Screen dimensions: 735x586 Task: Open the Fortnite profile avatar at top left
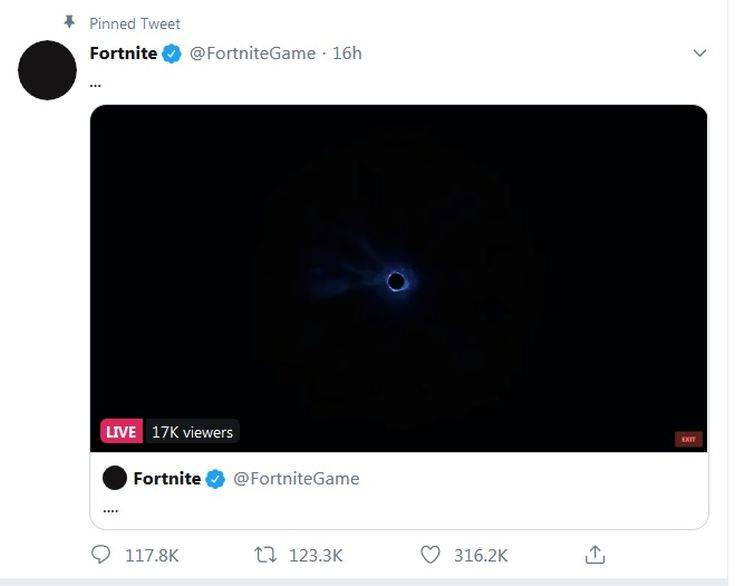pyautogui.click(x=47, y=70)
